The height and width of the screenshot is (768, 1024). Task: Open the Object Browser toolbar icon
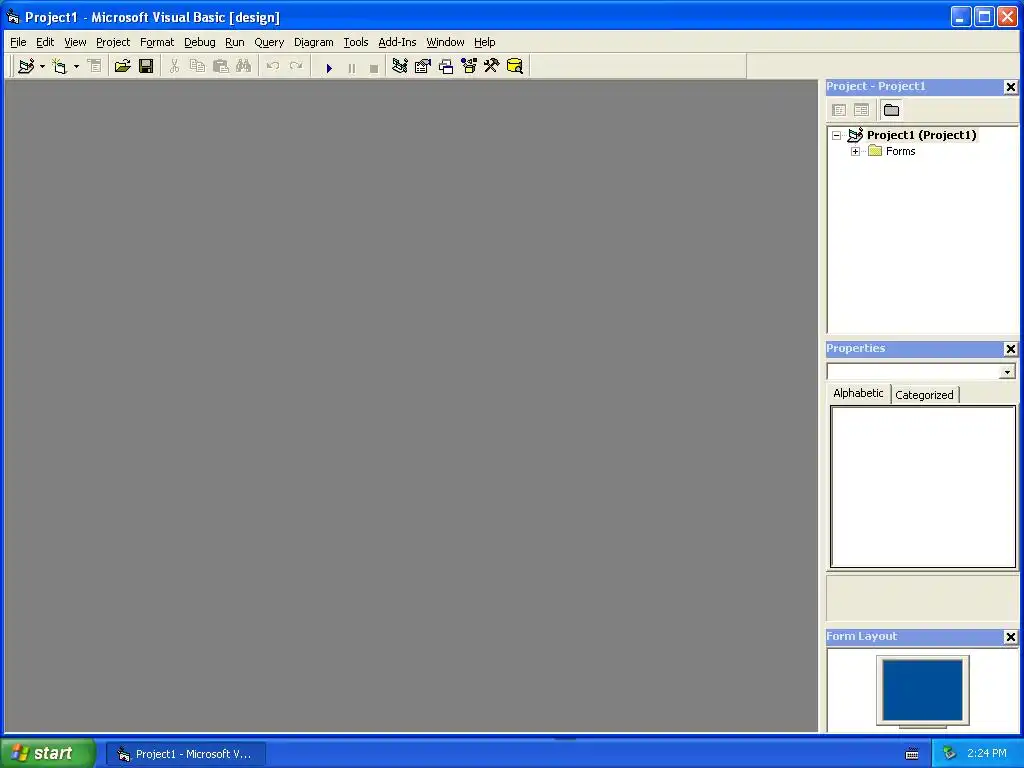pos(469,66)
